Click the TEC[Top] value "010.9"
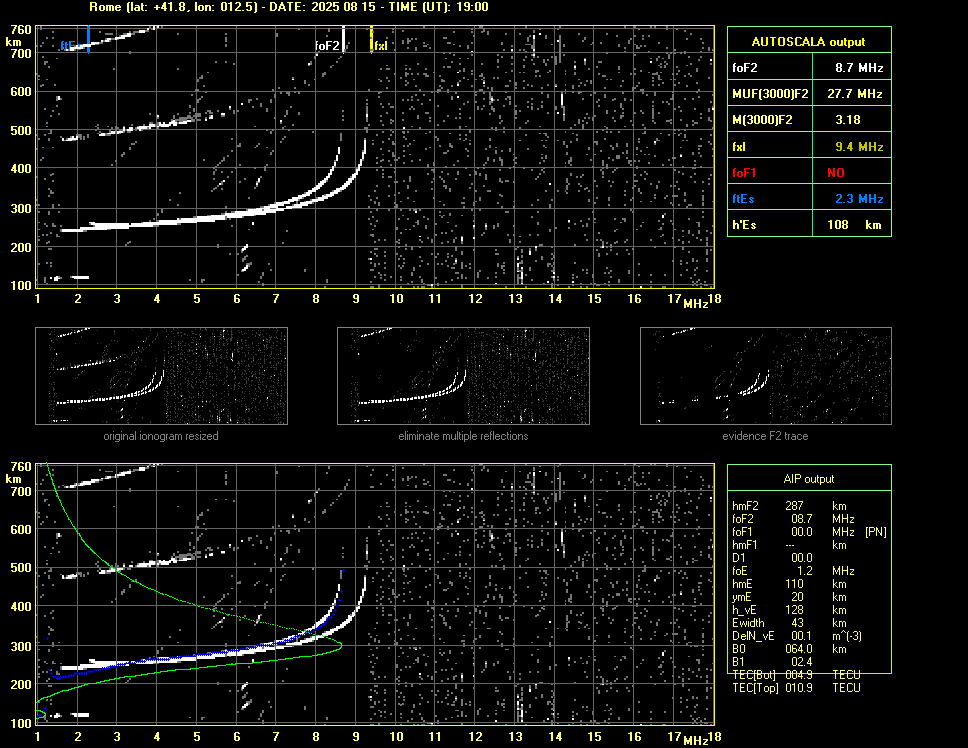Image resolution: width=968 pixels, height=748 pixels. click(x=799, y=688)
